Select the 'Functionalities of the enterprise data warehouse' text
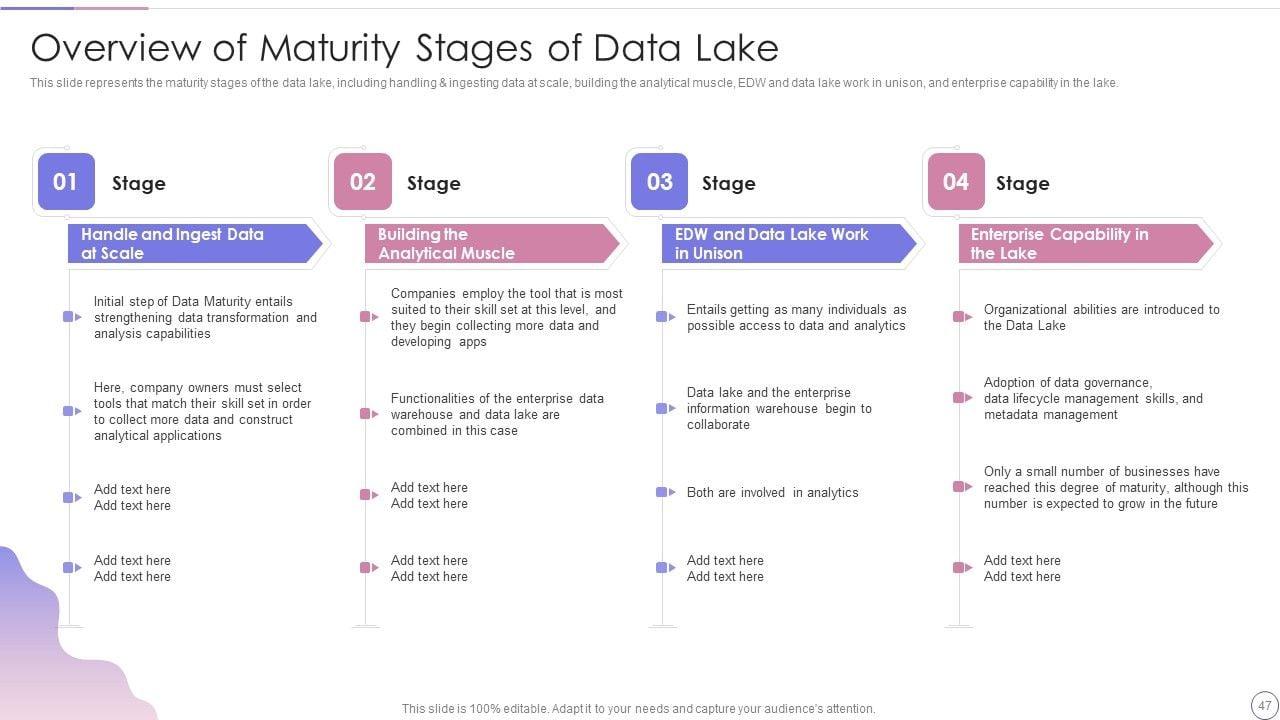1280x720 pixels. pos(497,414)
